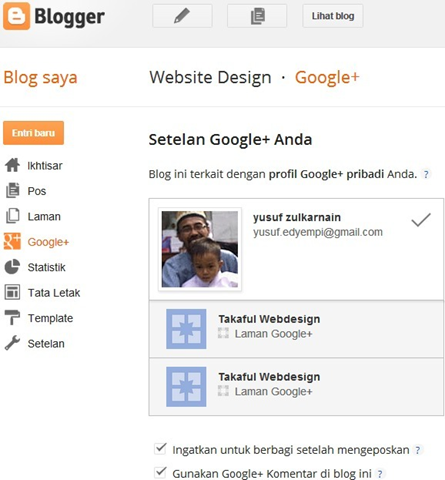Open the Laman menu item
445x480 pixels.
click(44, 216)
